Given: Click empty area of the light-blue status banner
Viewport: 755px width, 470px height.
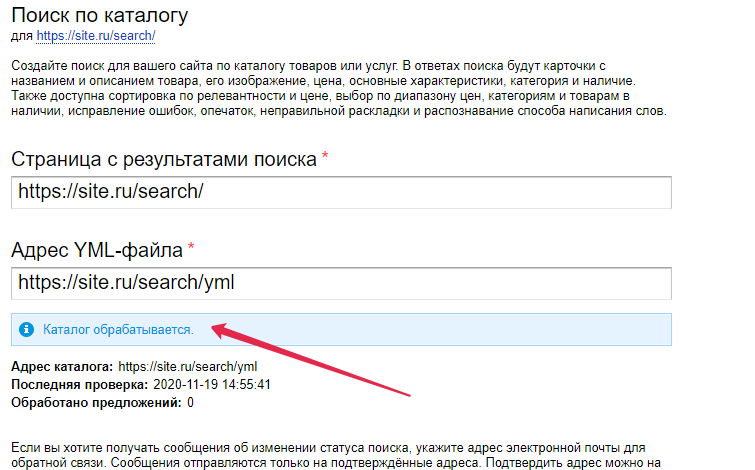Looking at the screenshot, I should point(500,329).
